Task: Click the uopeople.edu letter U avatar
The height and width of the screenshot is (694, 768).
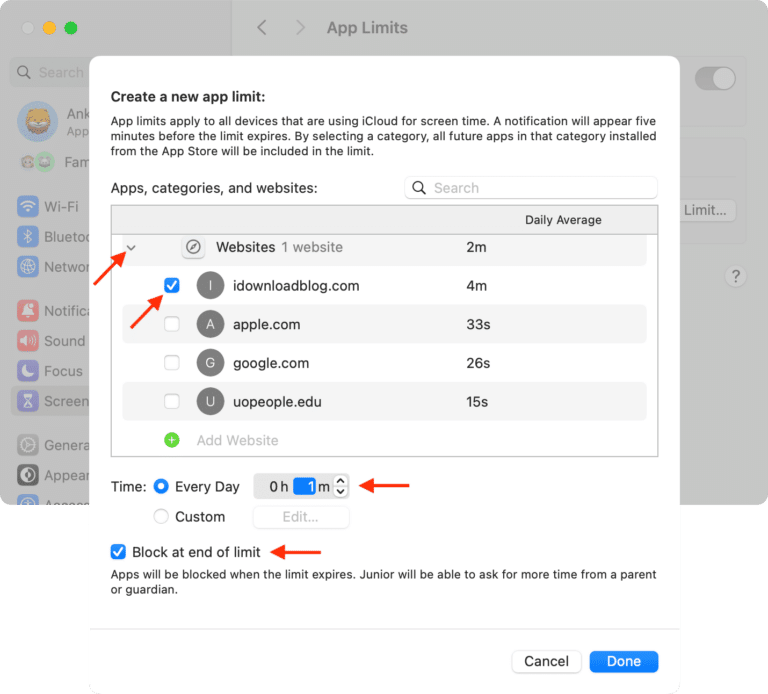Action: [x=210, y=401]
